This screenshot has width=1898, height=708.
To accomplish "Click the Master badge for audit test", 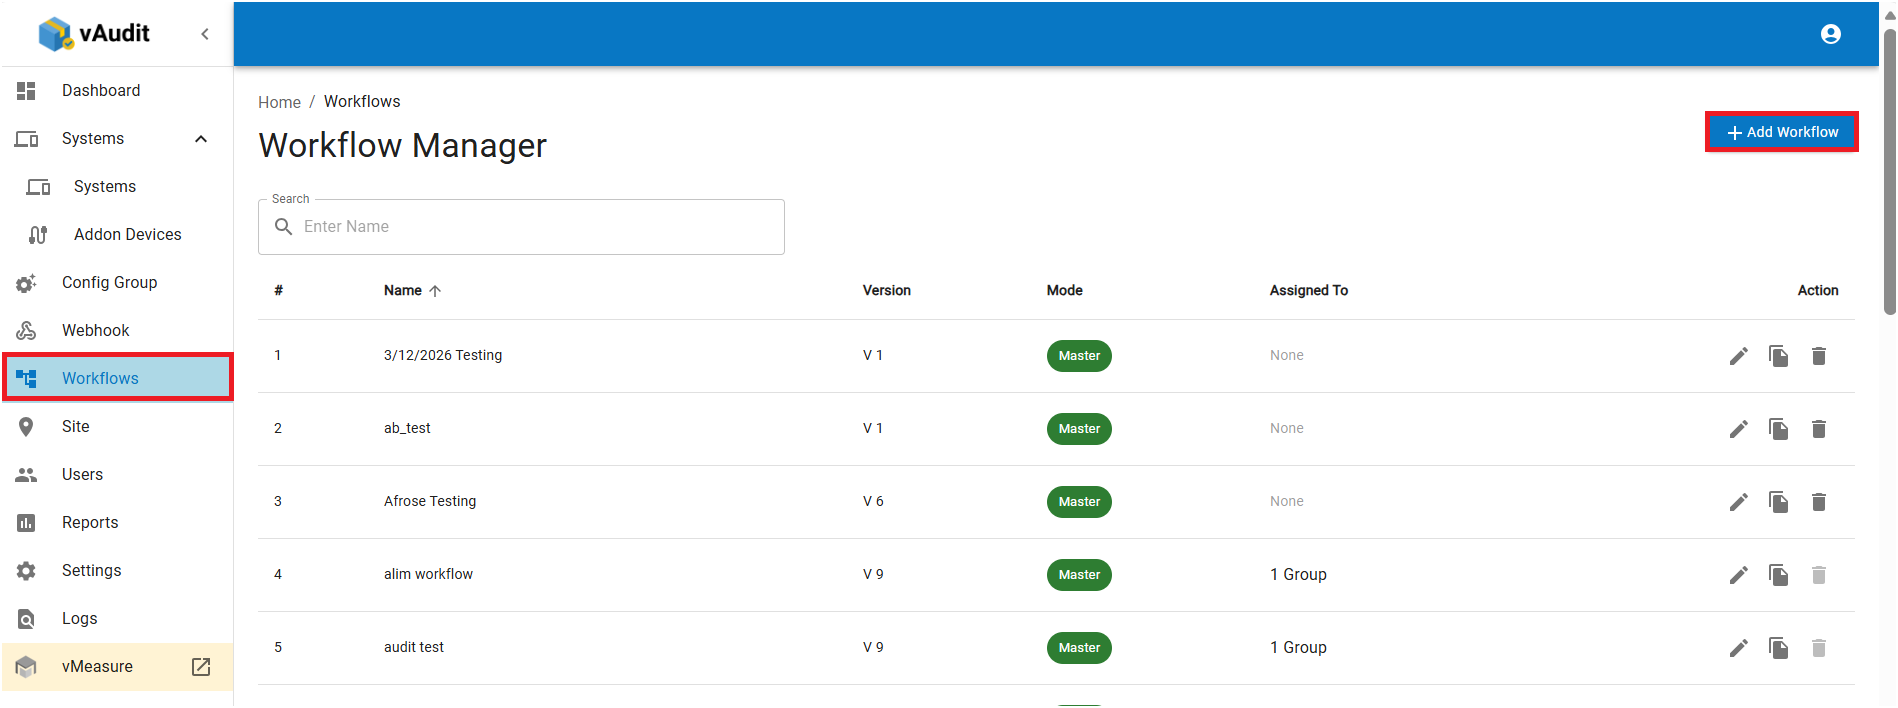I will point(1079,648).
